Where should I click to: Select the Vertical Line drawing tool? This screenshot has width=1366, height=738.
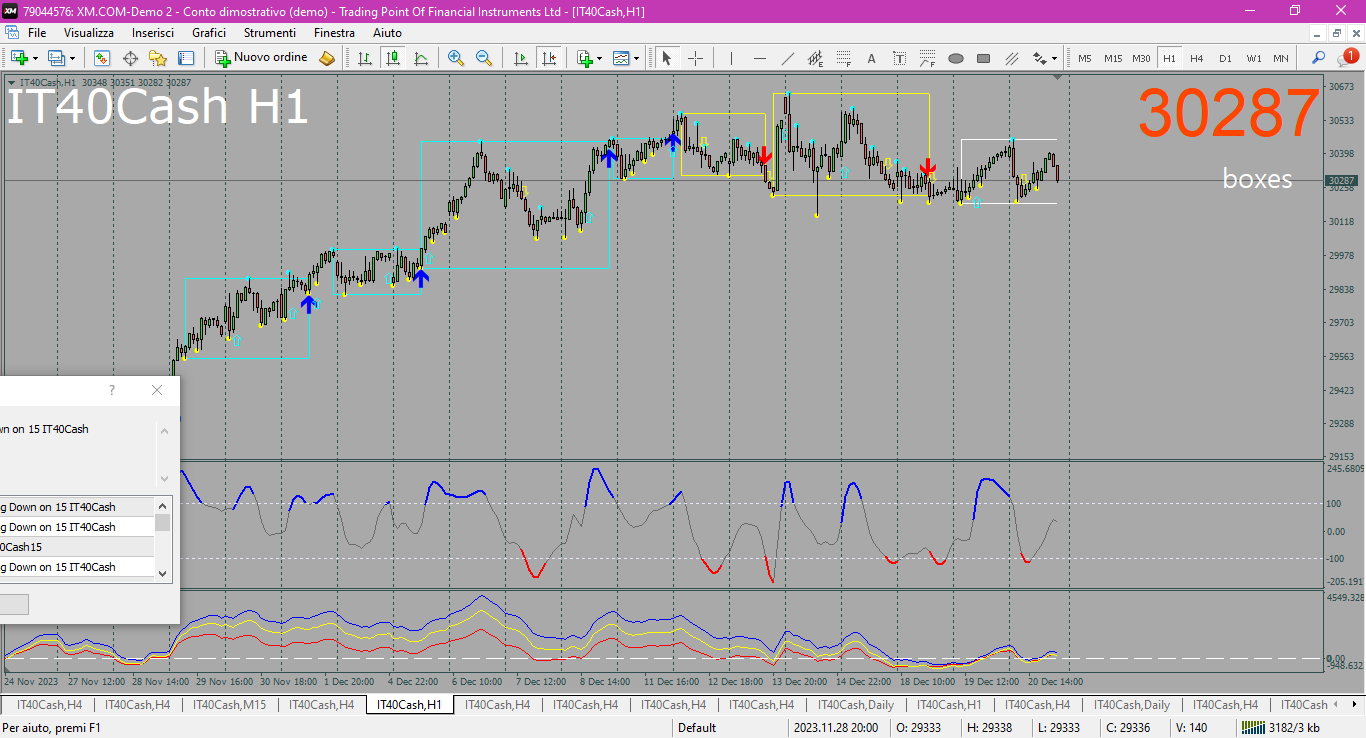coord(731,58)
